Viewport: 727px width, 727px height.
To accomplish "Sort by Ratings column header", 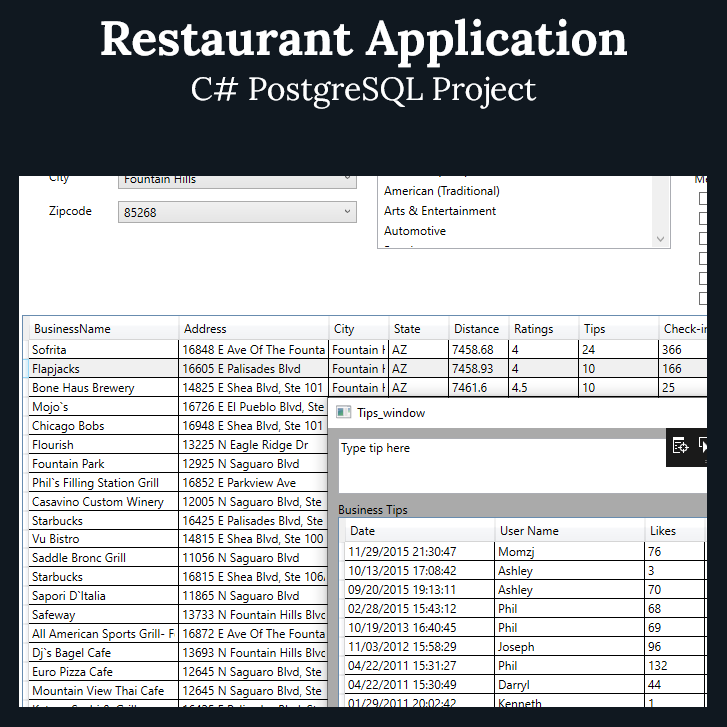I will 544,329.
